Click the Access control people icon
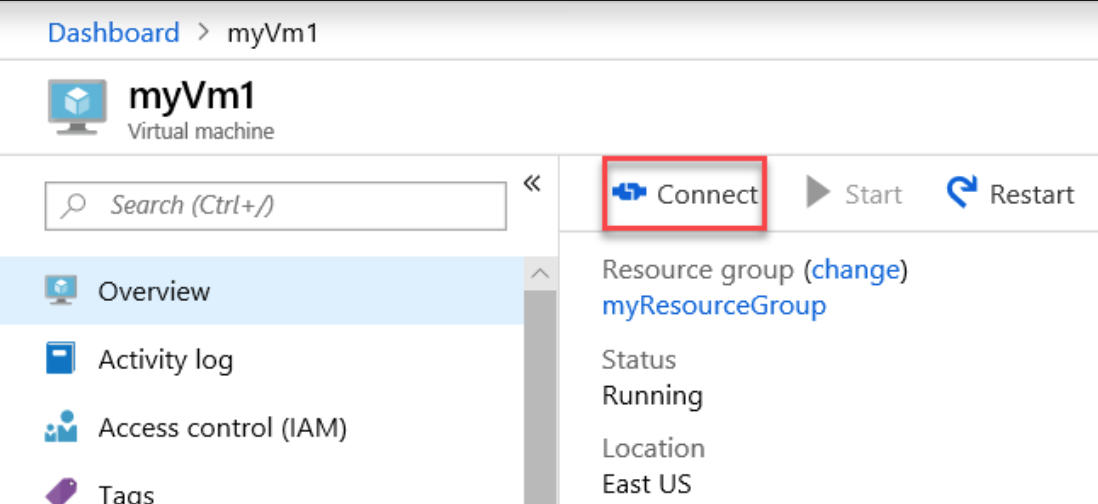This screenshot has width=1098, height=504. [60, 426]
